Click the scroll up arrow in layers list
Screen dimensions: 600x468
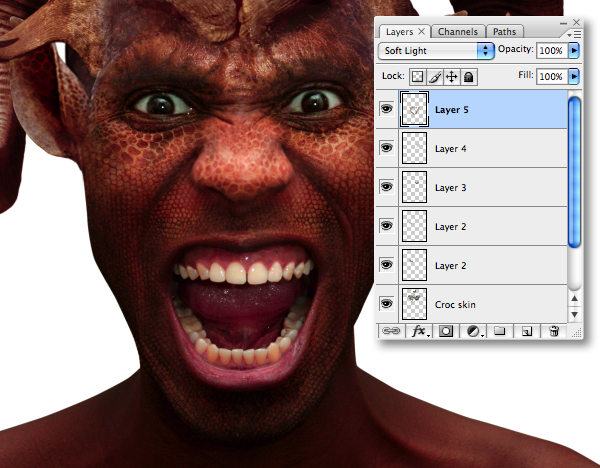pyautogui.click(x=574, y=298)
